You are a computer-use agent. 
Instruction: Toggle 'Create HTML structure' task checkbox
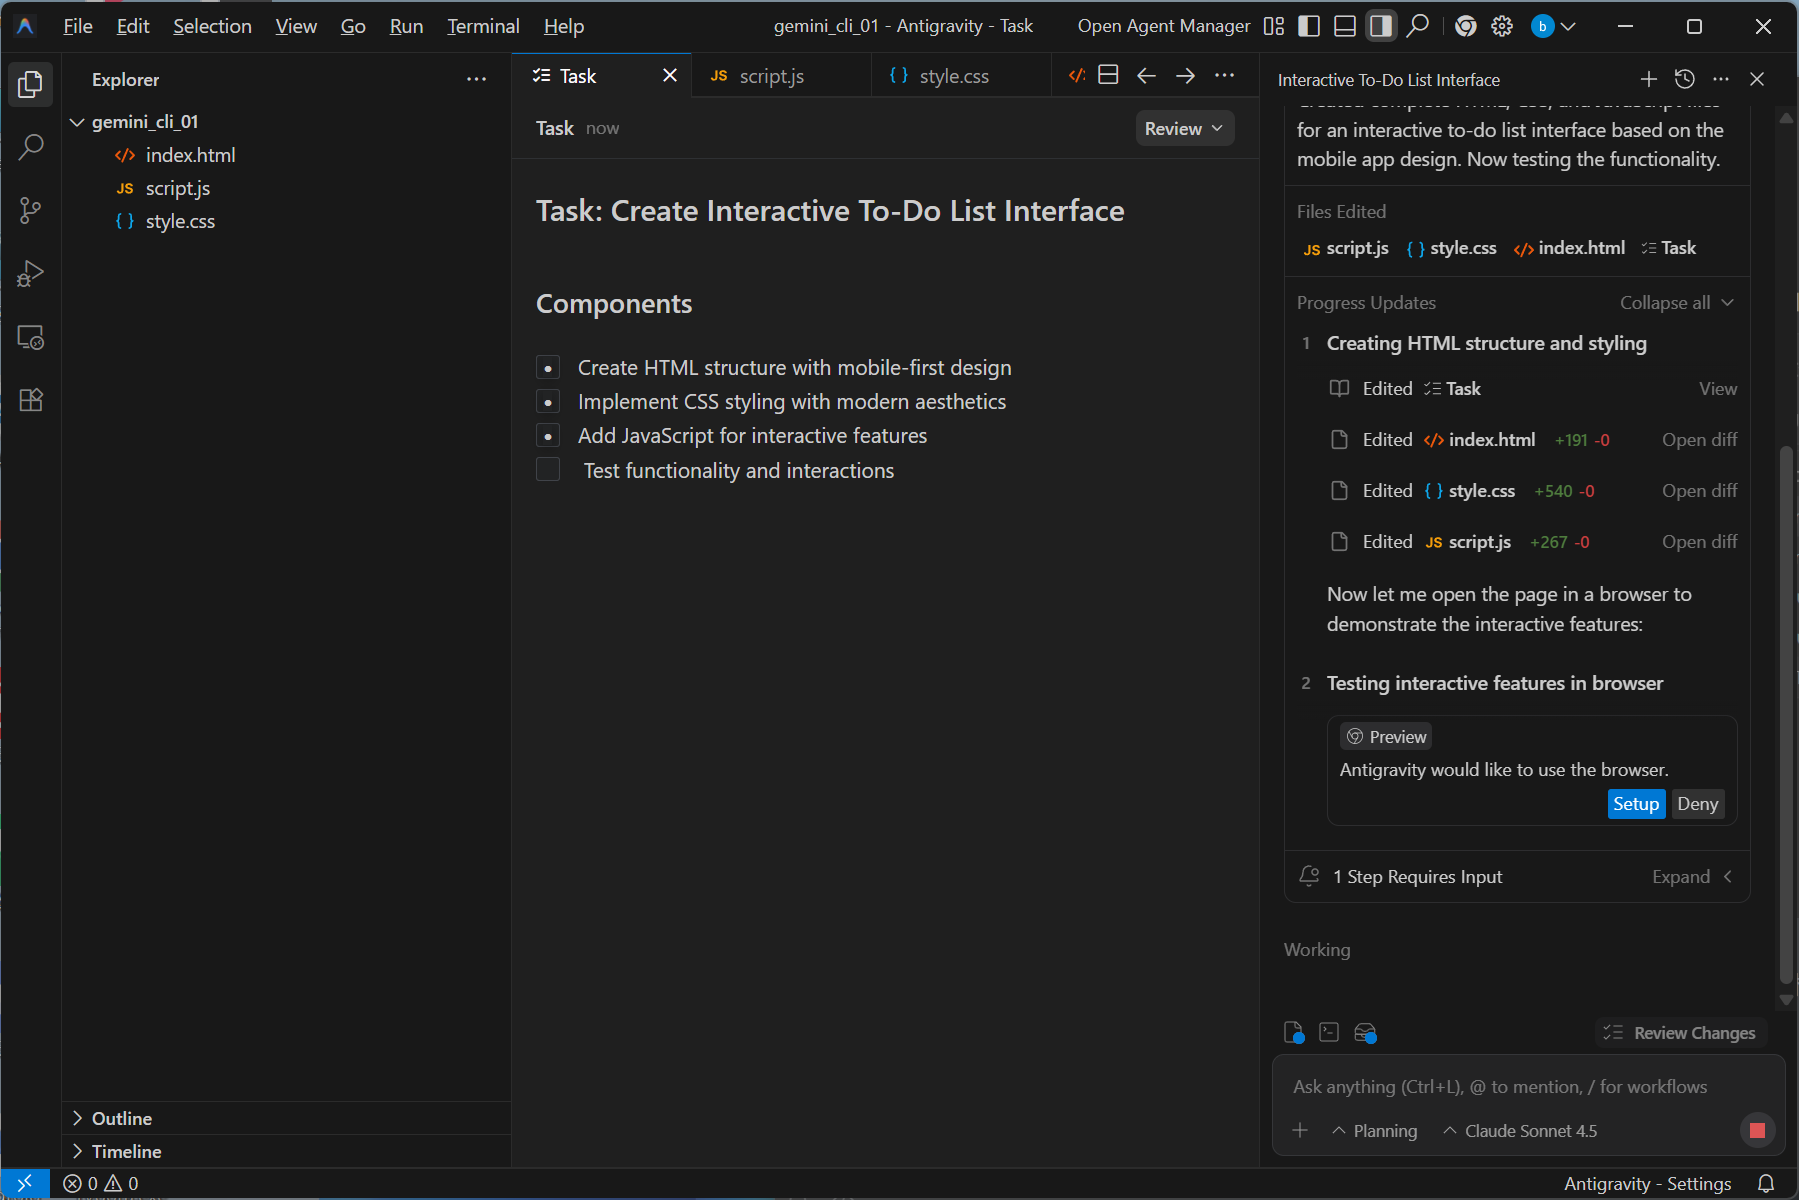coord(548,368)
